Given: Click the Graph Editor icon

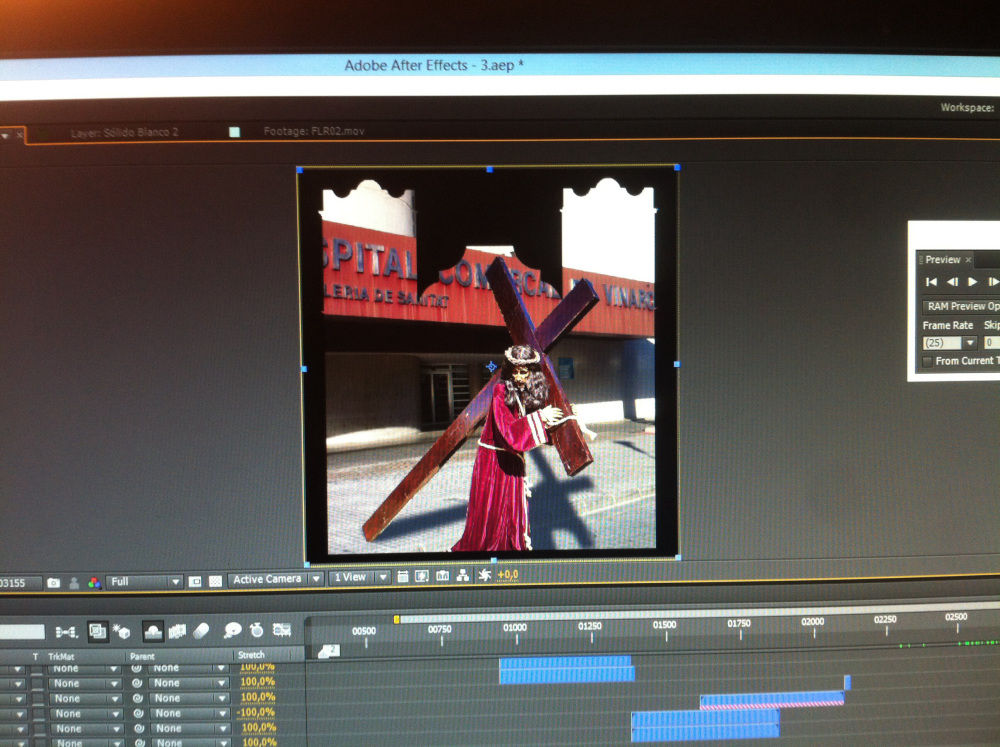Looking at the screenshot, I should pyautogui.click(x=282, y=630).
